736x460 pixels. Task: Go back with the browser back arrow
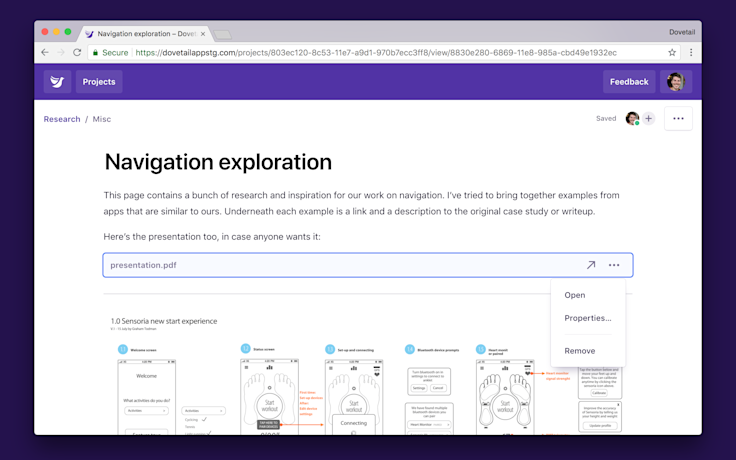[45, 53]
